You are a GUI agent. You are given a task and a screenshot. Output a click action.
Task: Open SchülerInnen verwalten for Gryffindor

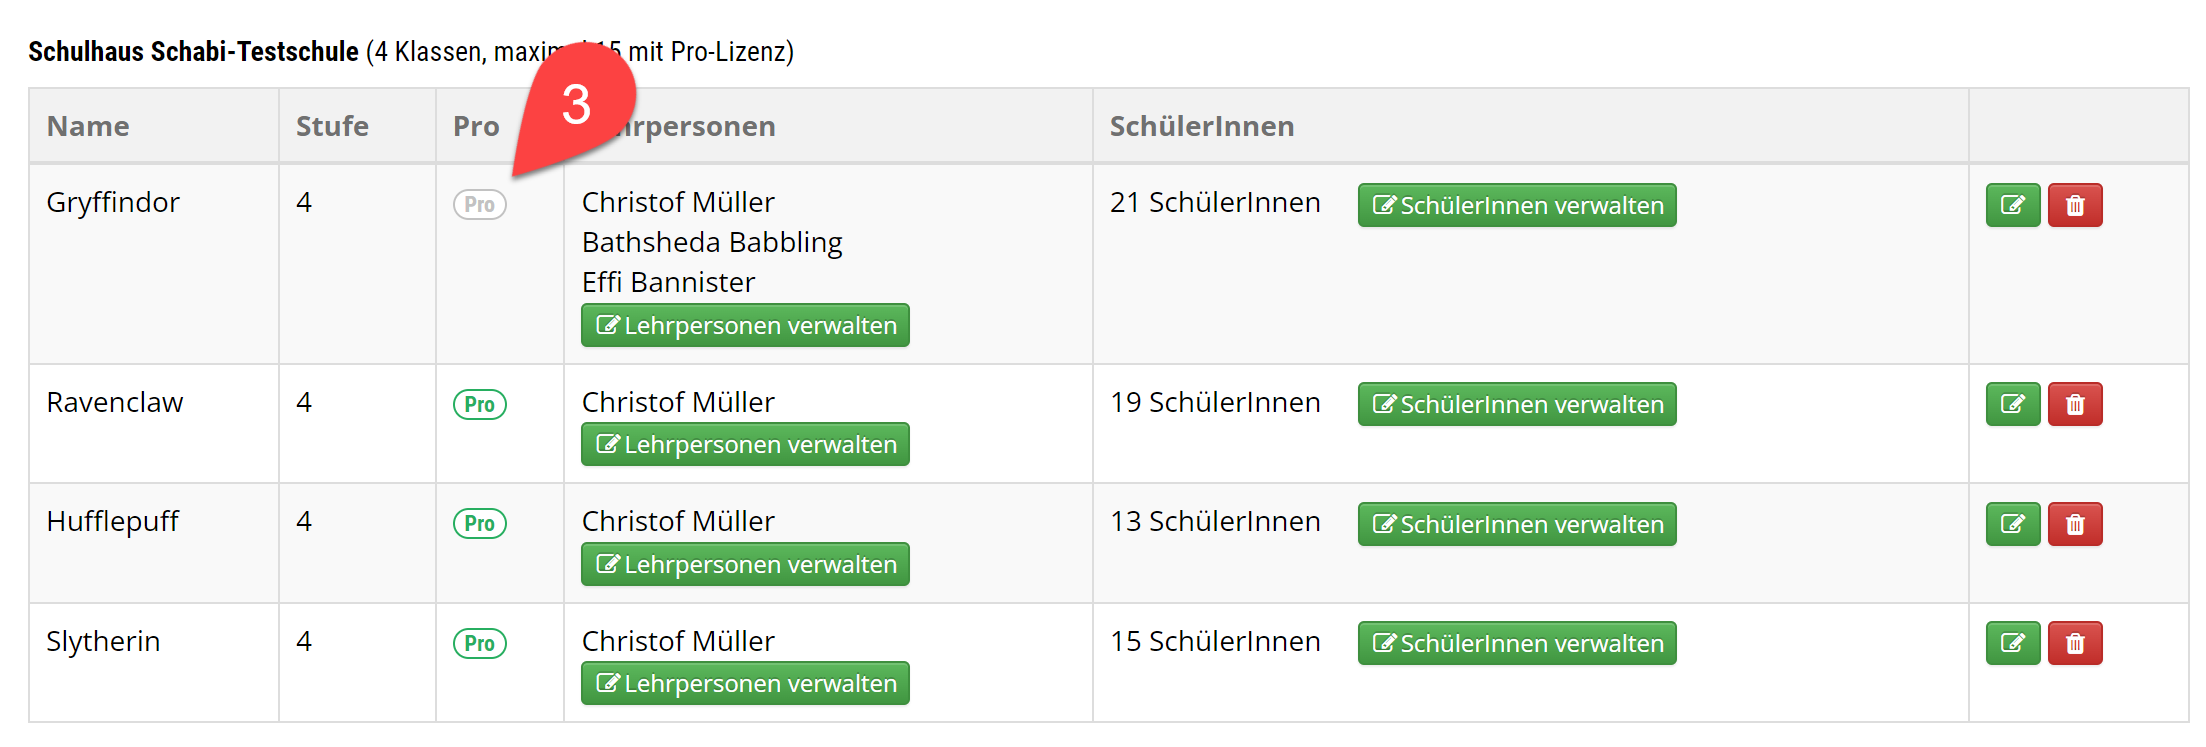1515,205
